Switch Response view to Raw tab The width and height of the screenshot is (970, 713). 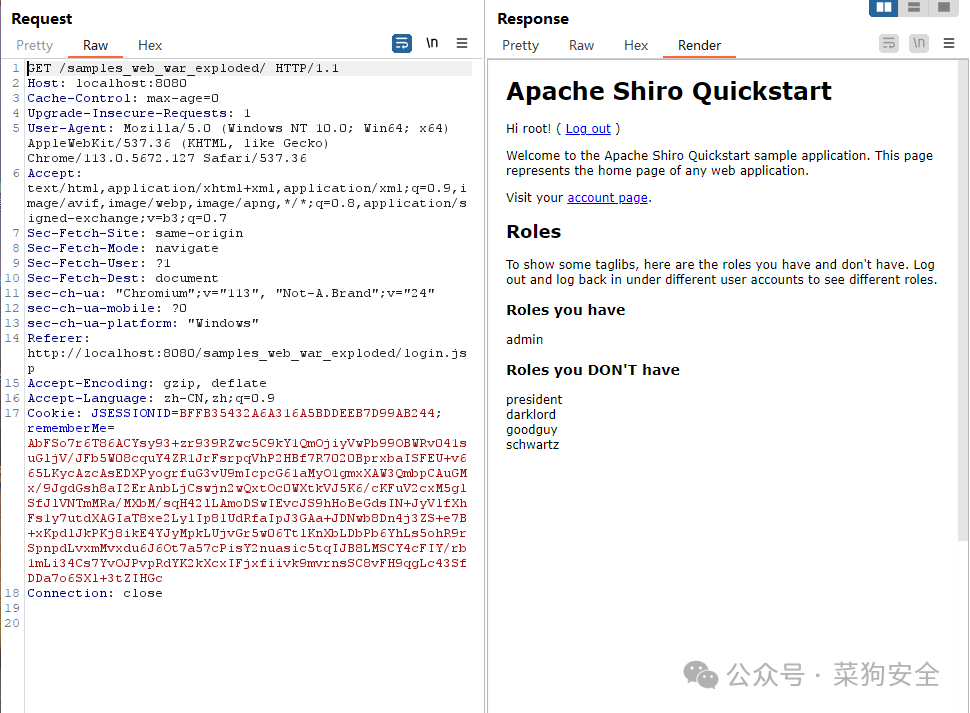click(x=582, y=46)
